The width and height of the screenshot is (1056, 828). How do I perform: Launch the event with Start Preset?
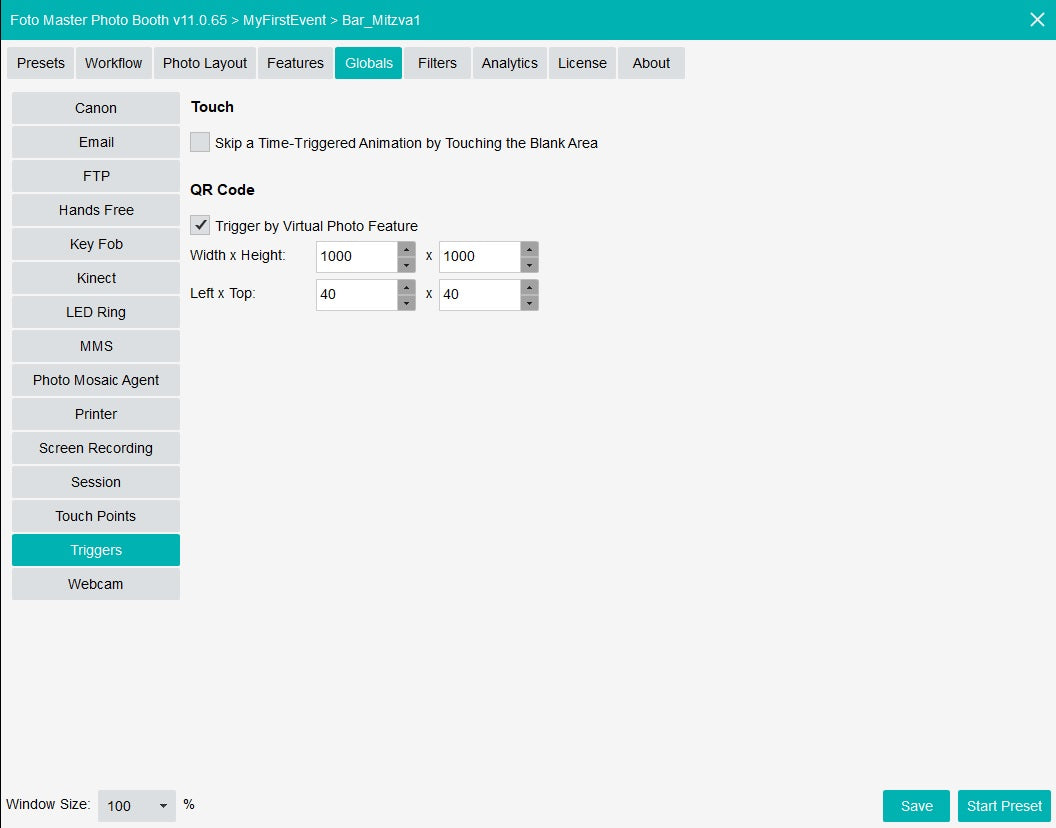coord(1004,806)
